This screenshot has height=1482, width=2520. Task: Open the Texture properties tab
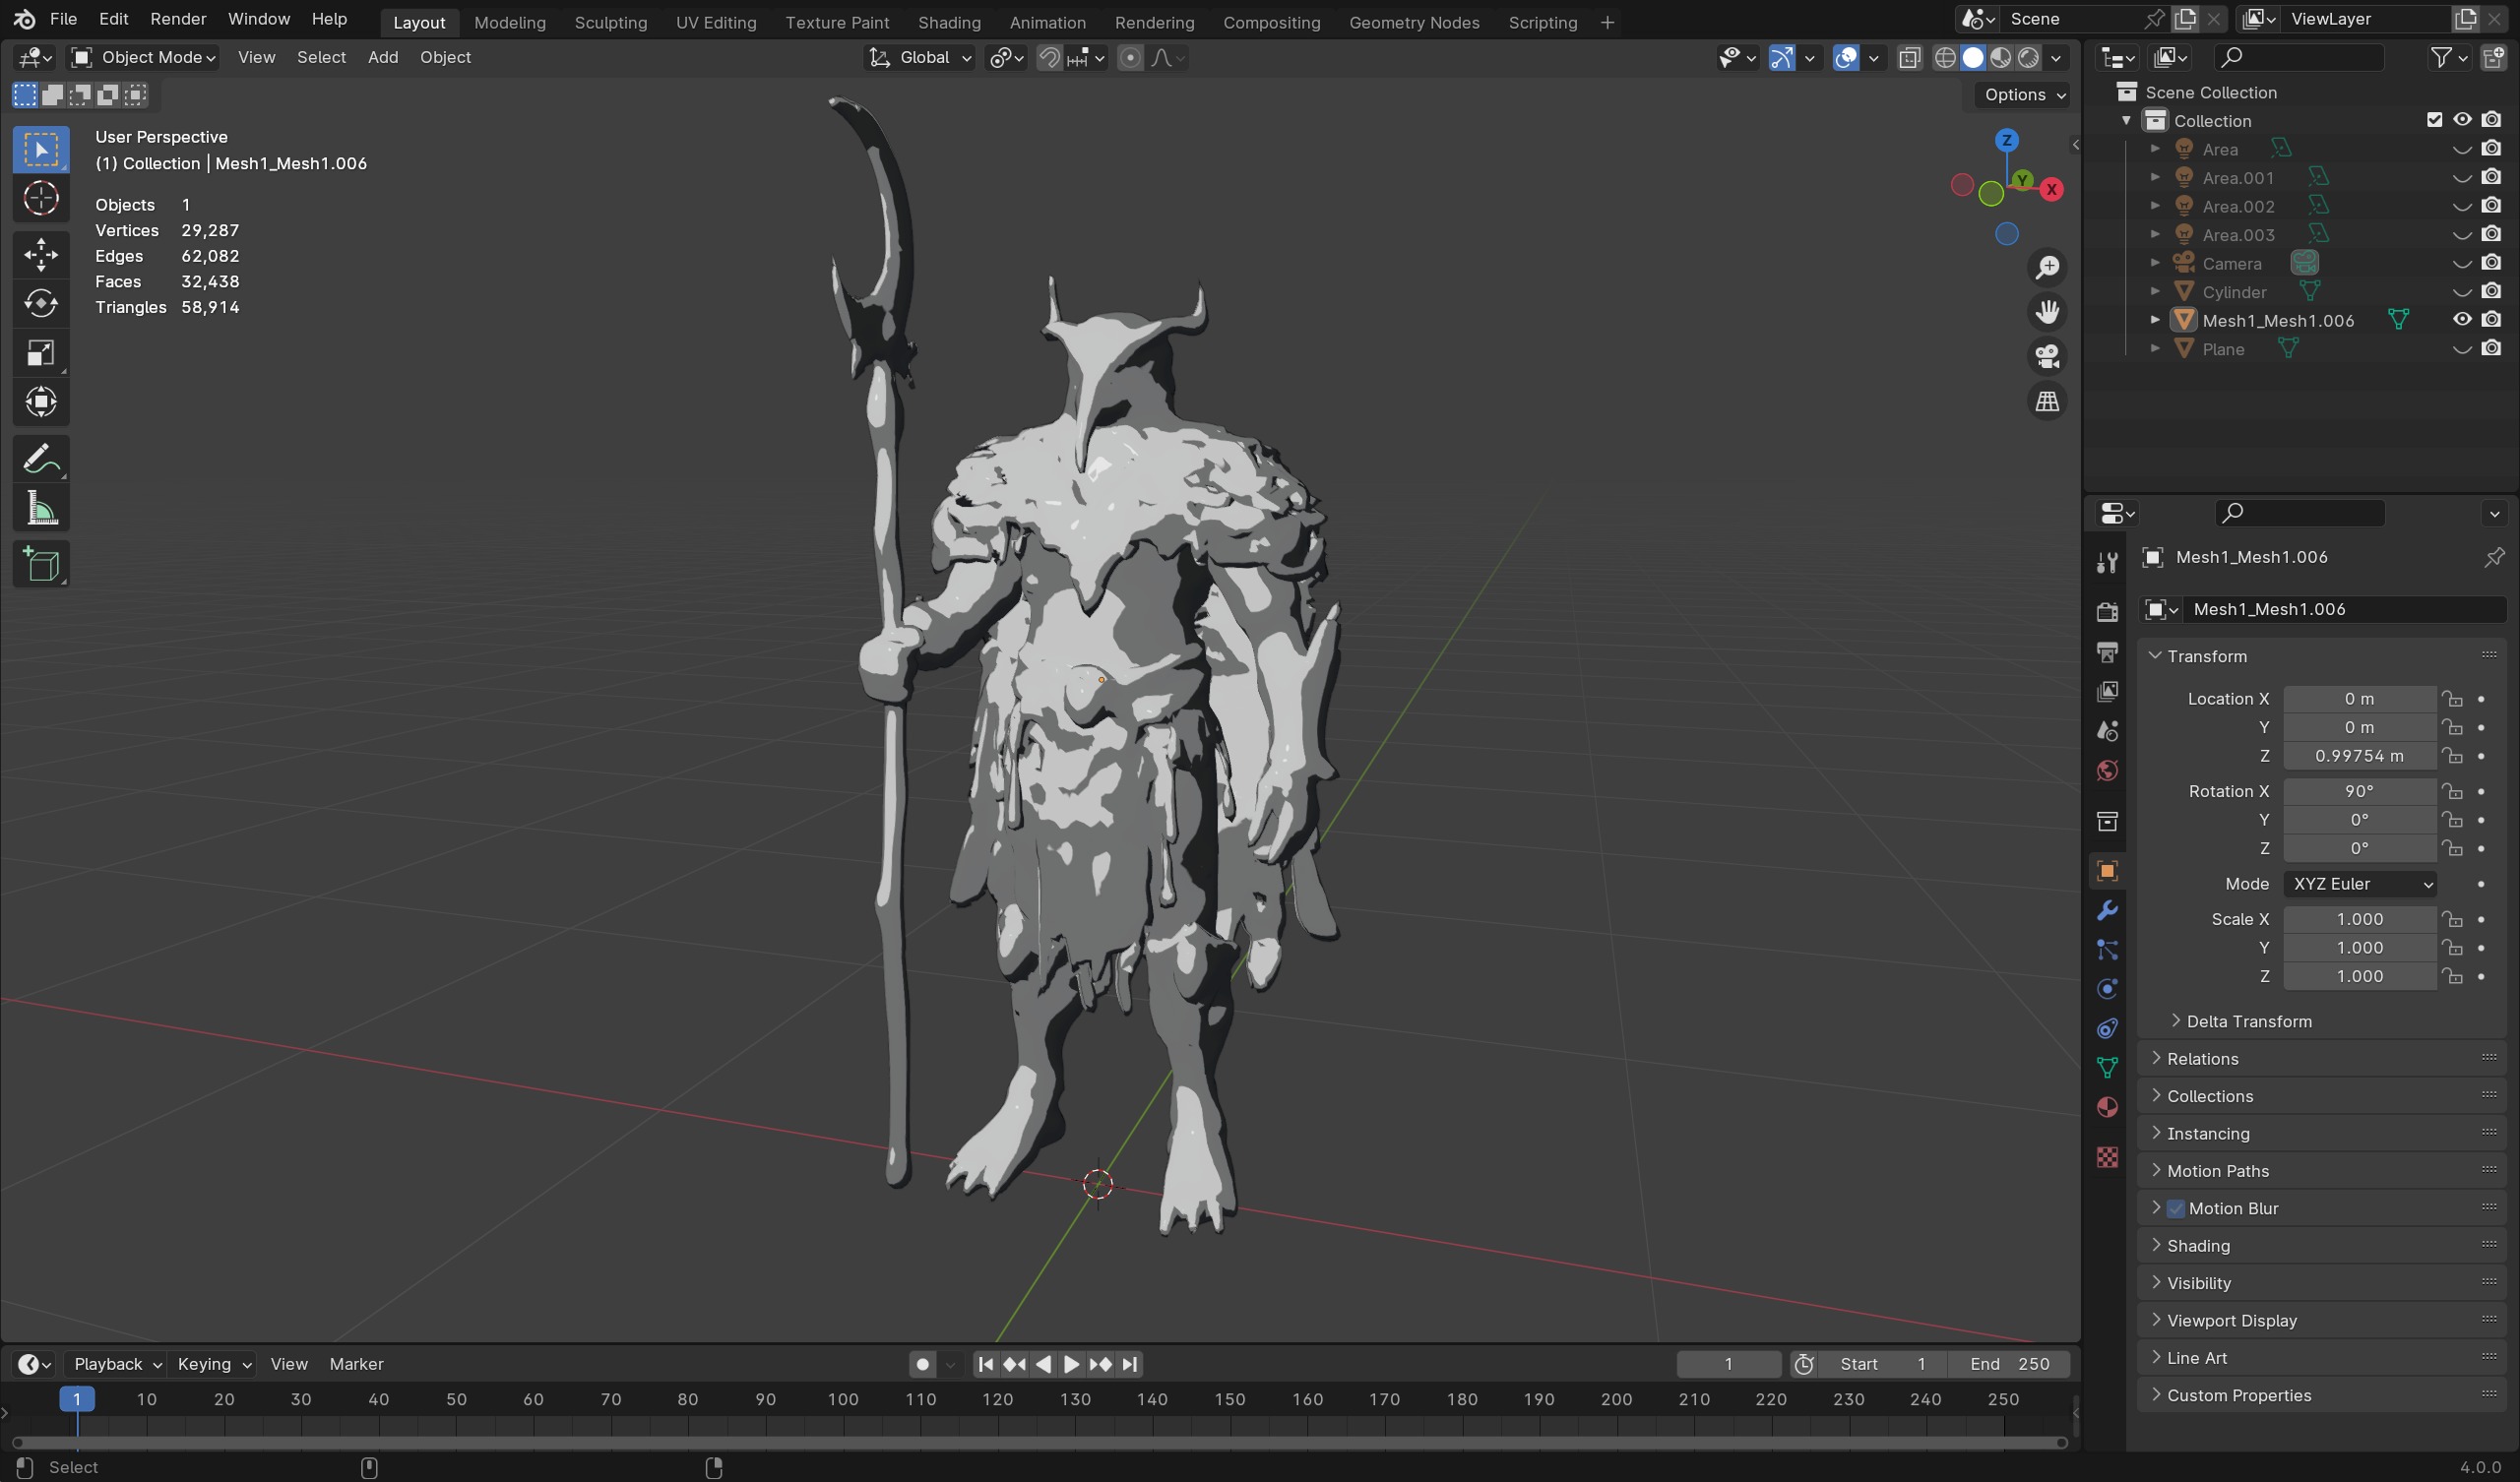coord(2107,1157)
